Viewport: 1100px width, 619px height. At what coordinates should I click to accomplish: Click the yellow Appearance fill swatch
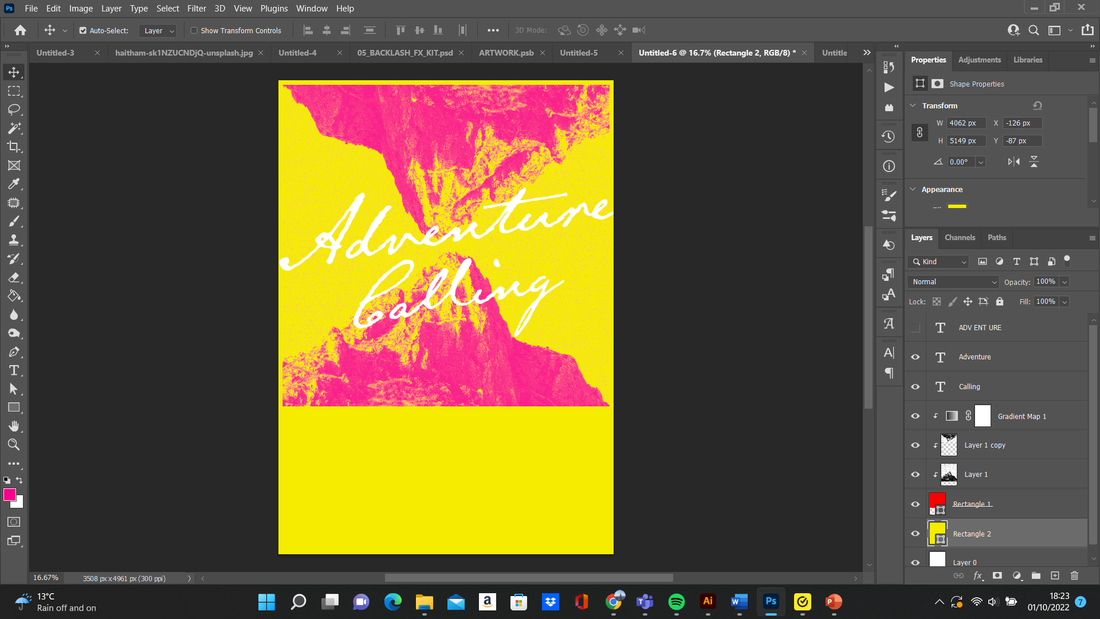957,206
